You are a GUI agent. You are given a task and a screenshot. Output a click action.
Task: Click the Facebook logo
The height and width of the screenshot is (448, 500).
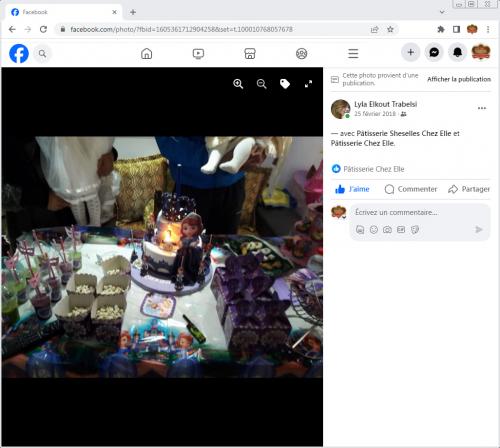pos(19,53)
